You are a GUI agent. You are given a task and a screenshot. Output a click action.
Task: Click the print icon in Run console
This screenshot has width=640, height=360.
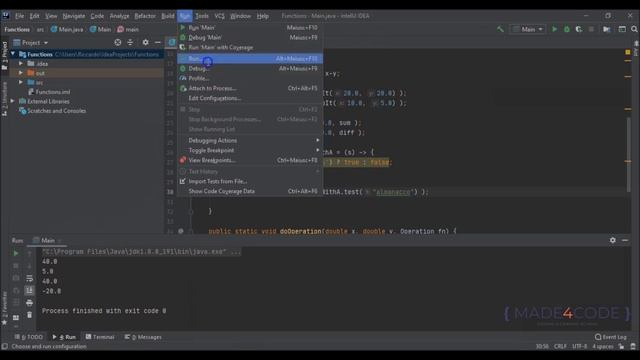(29, 303)
